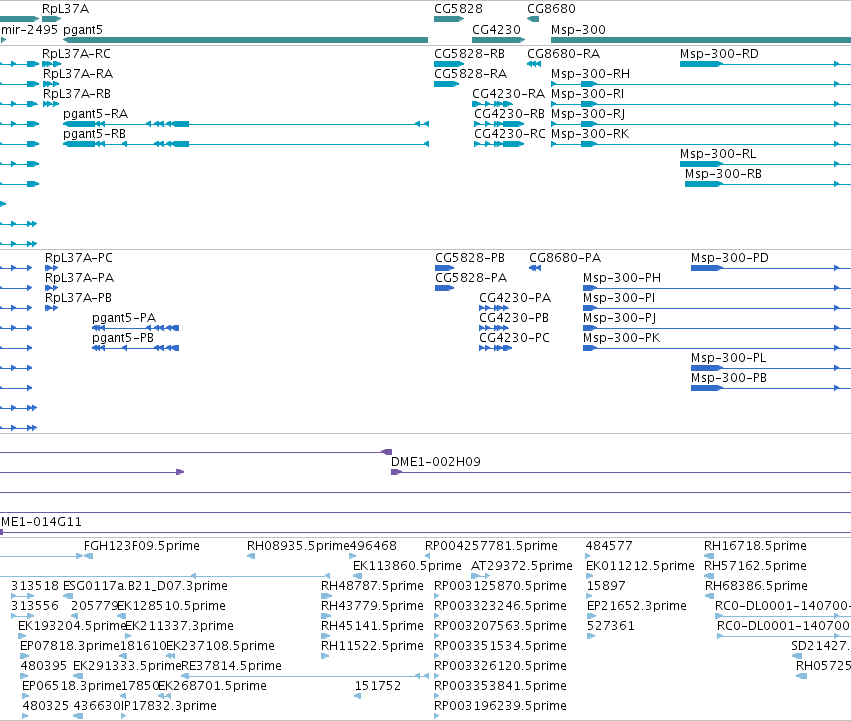Click the Msp-300-RD transcript label
851x721 pixels.
(x=719, y=54)
